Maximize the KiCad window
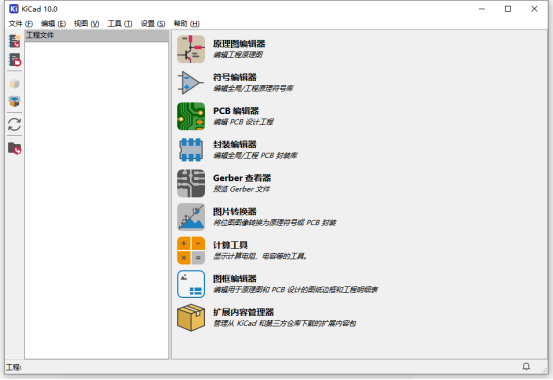 pyautogui.click(x=508, y=9)
